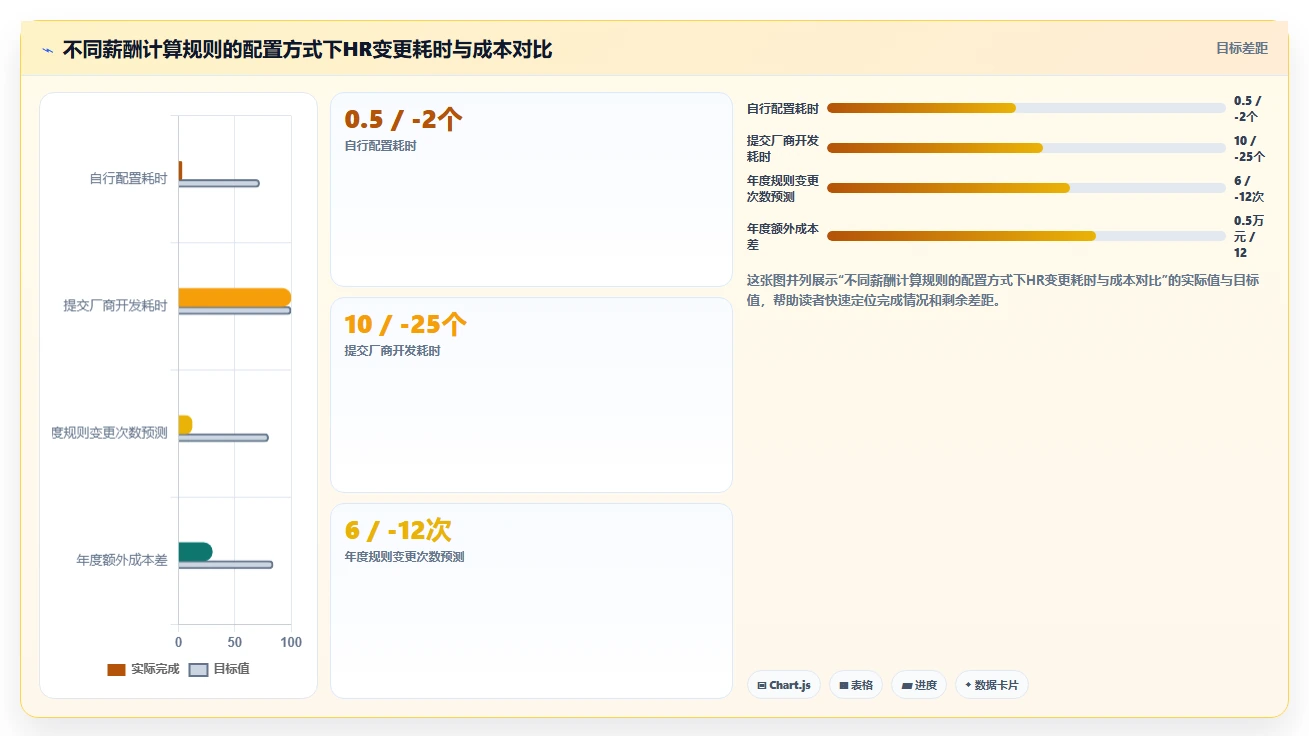Click the chart y-axis label 提交厂商开发耗时
Image resolution: width=1309 pixels, height=736 pixels.
[x=115, y=306]
